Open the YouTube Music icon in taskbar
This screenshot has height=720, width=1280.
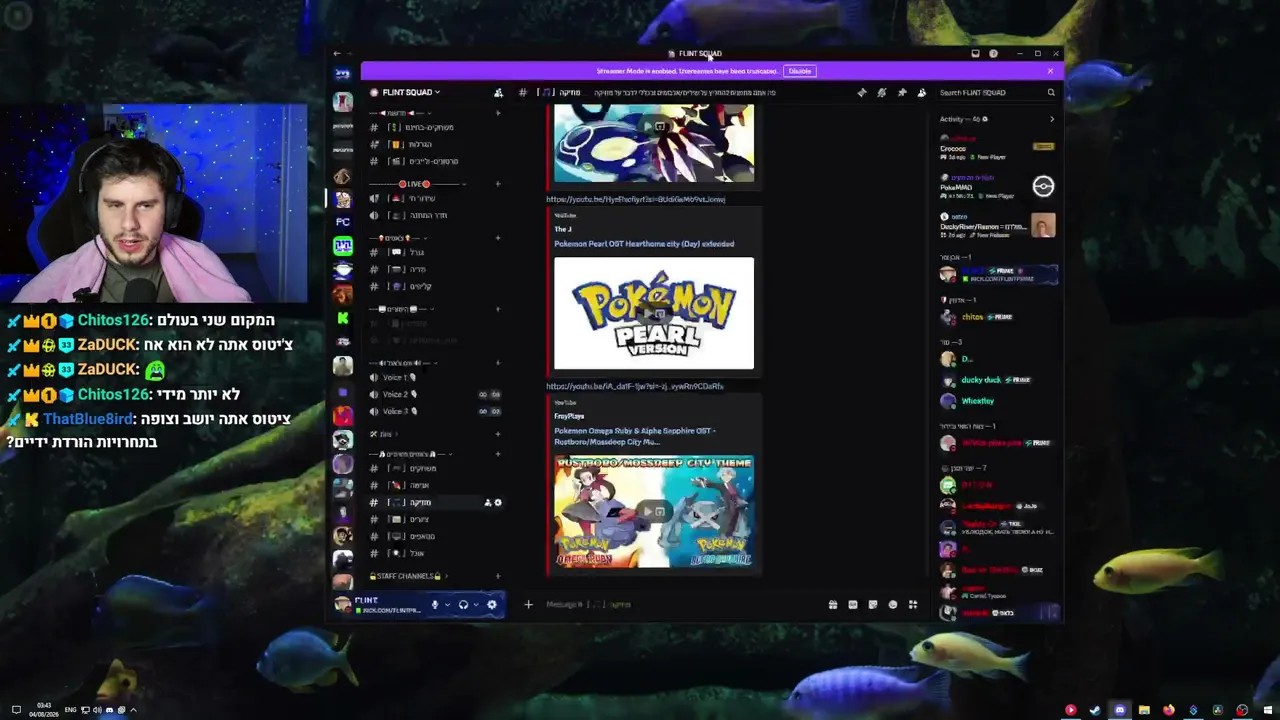click(x=1070, y=711)
